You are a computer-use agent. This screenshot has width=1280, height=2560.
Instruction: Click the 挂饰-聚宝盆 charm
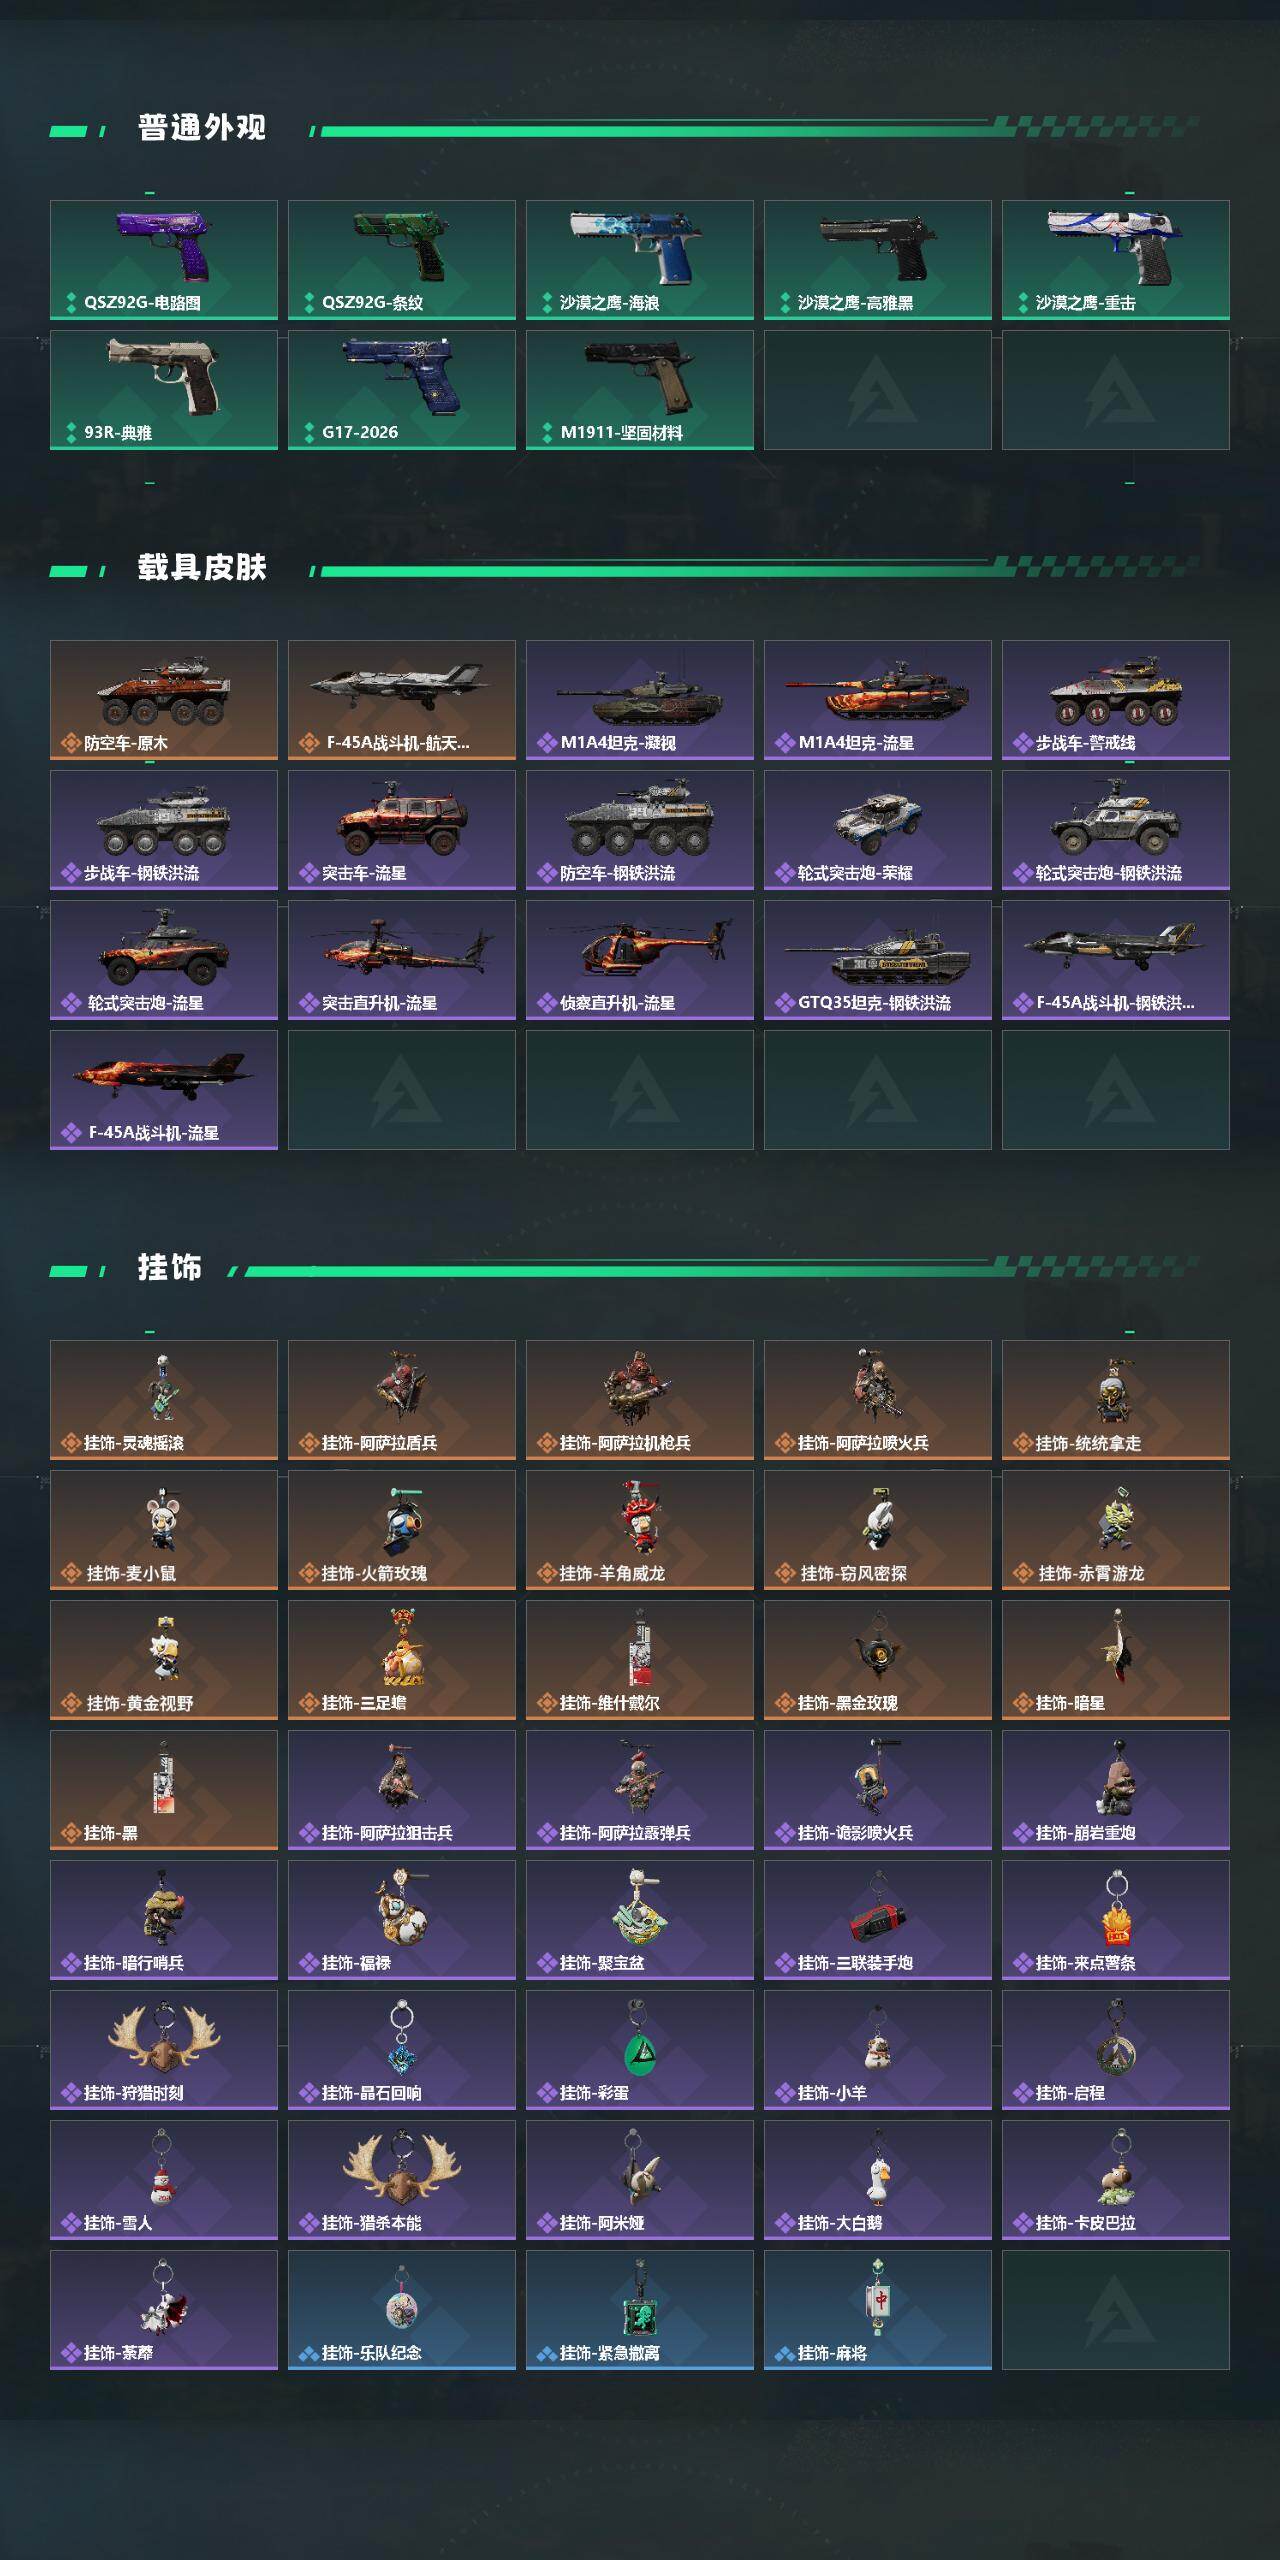[640, 1920]
